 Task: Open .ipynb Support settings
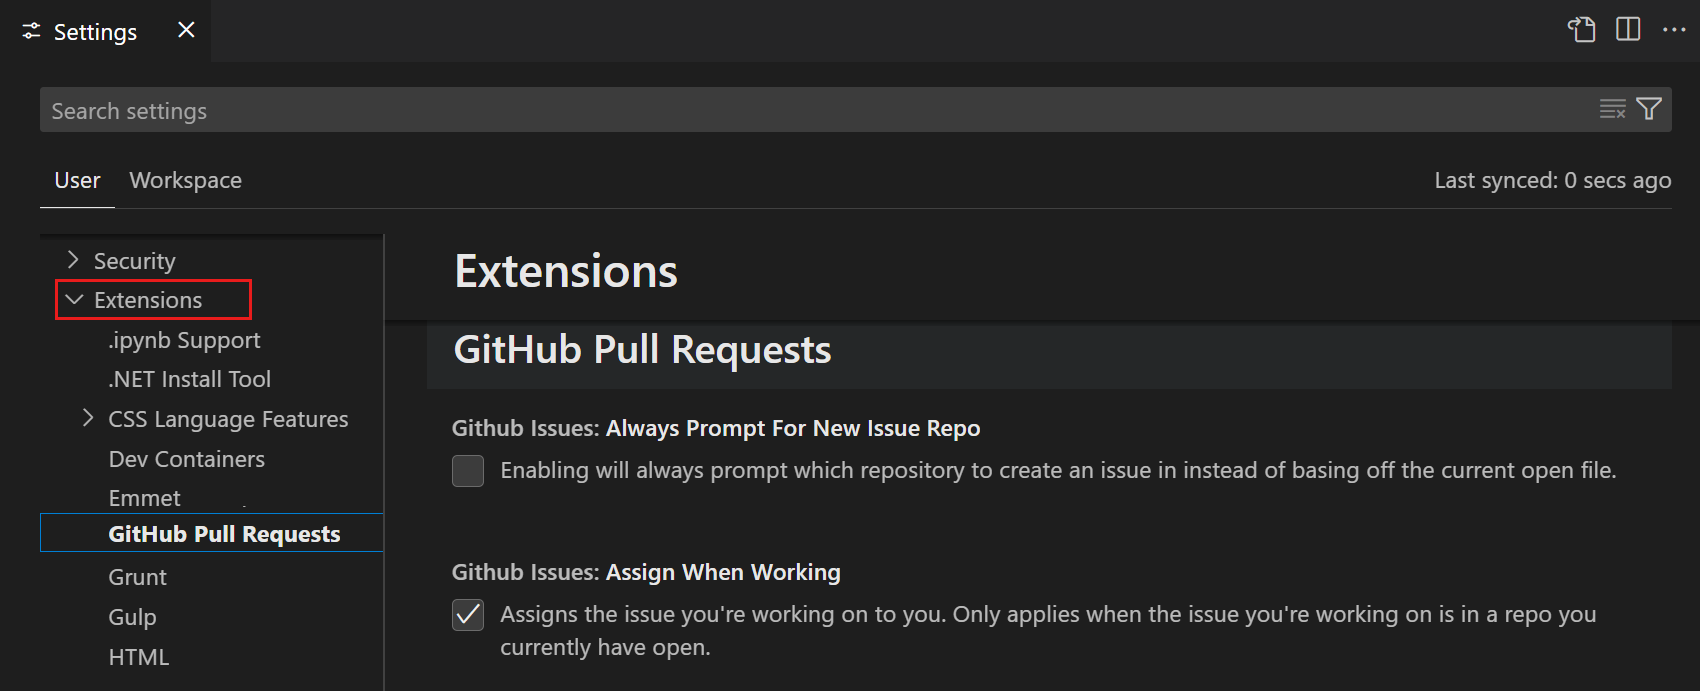(184, 339)
